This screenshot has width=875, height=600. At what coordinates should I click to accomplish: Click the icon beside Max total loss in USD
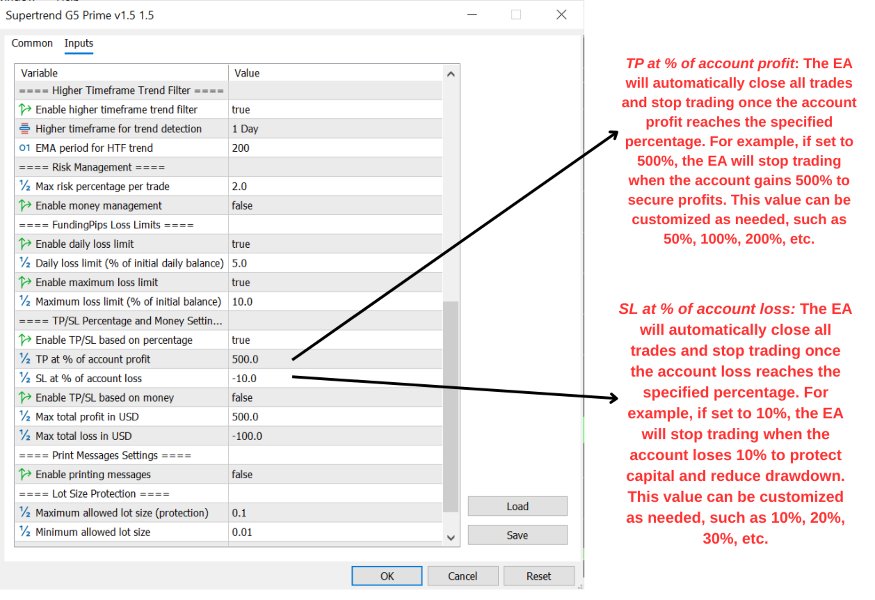tap(25, 436)
